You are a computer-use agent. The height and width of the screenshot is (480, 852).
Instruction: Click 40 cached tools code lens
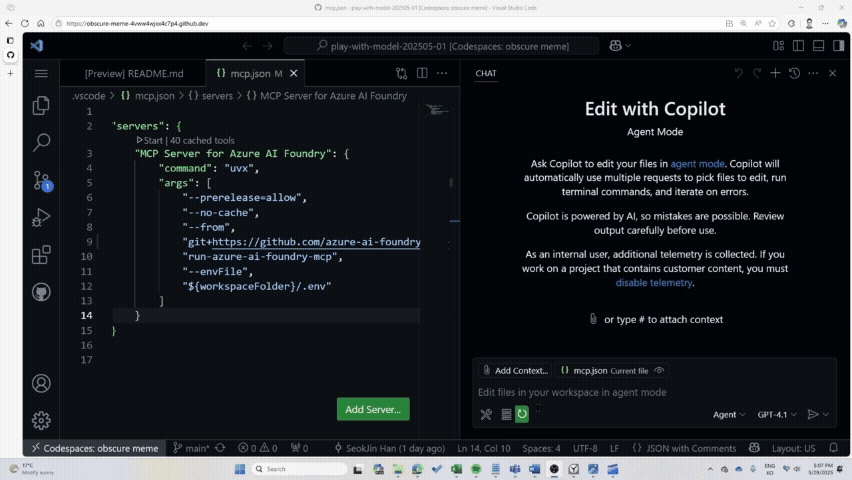coord(202,140)
